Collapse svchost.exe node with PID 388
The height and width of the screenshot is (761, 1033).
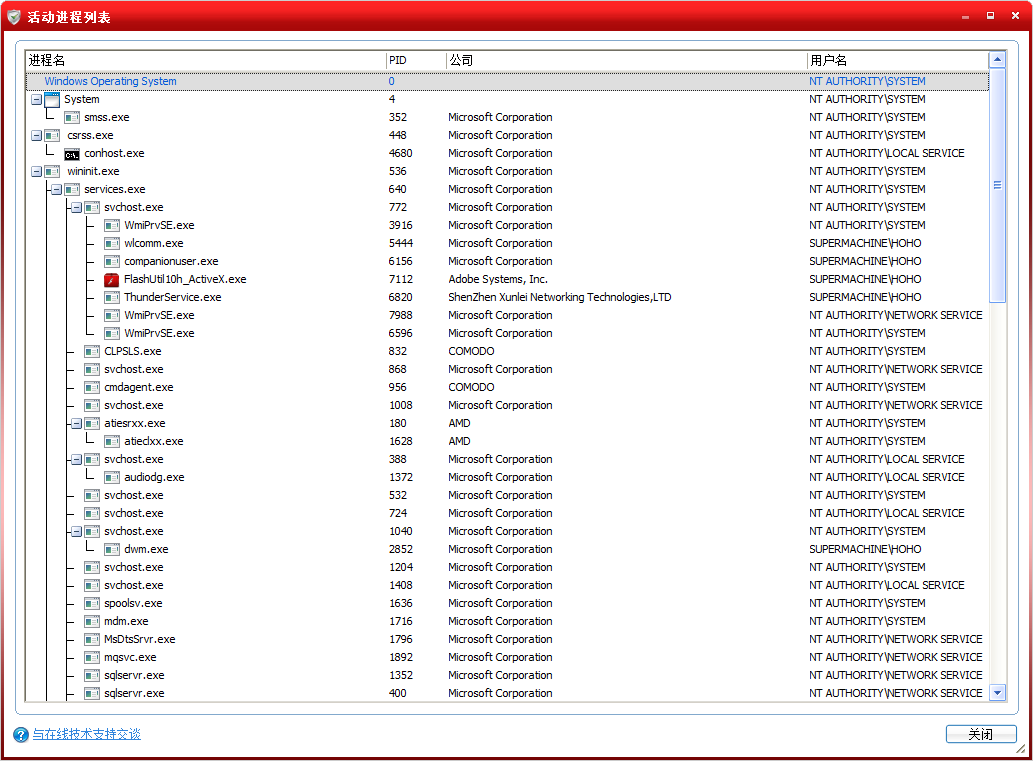click(76, 459)
